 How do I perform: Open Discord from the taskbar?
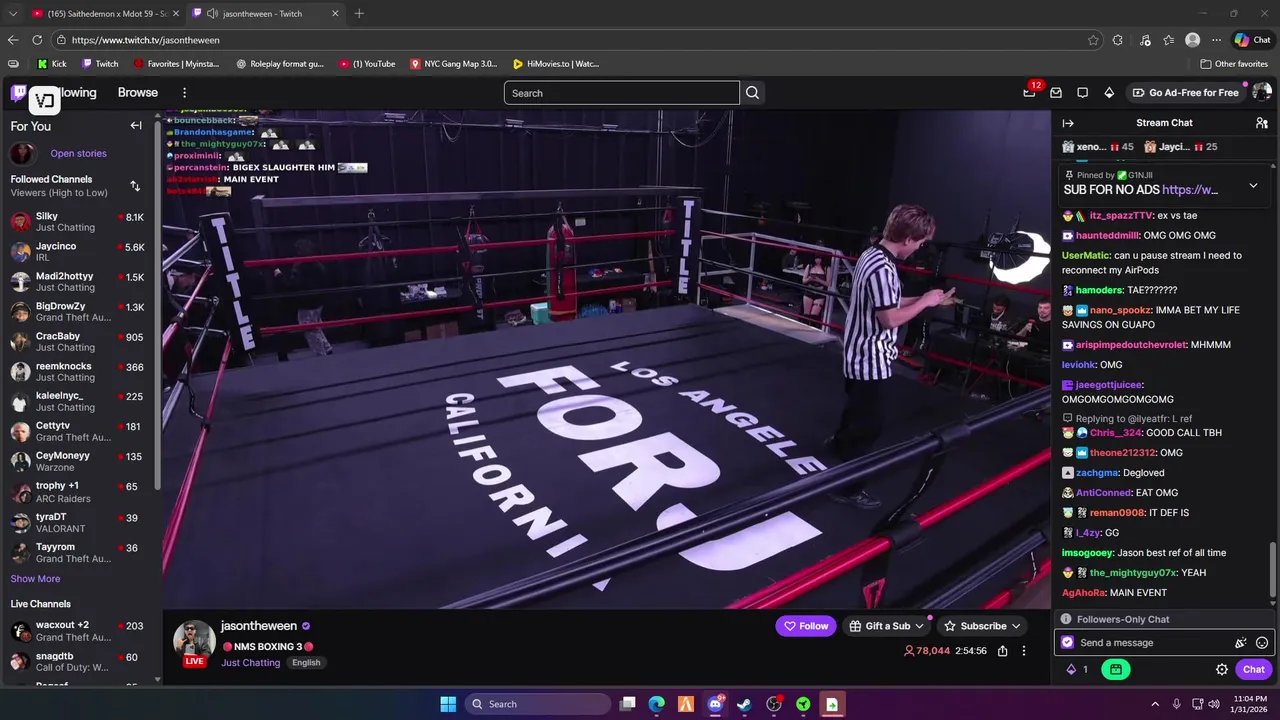click(715, 704)
